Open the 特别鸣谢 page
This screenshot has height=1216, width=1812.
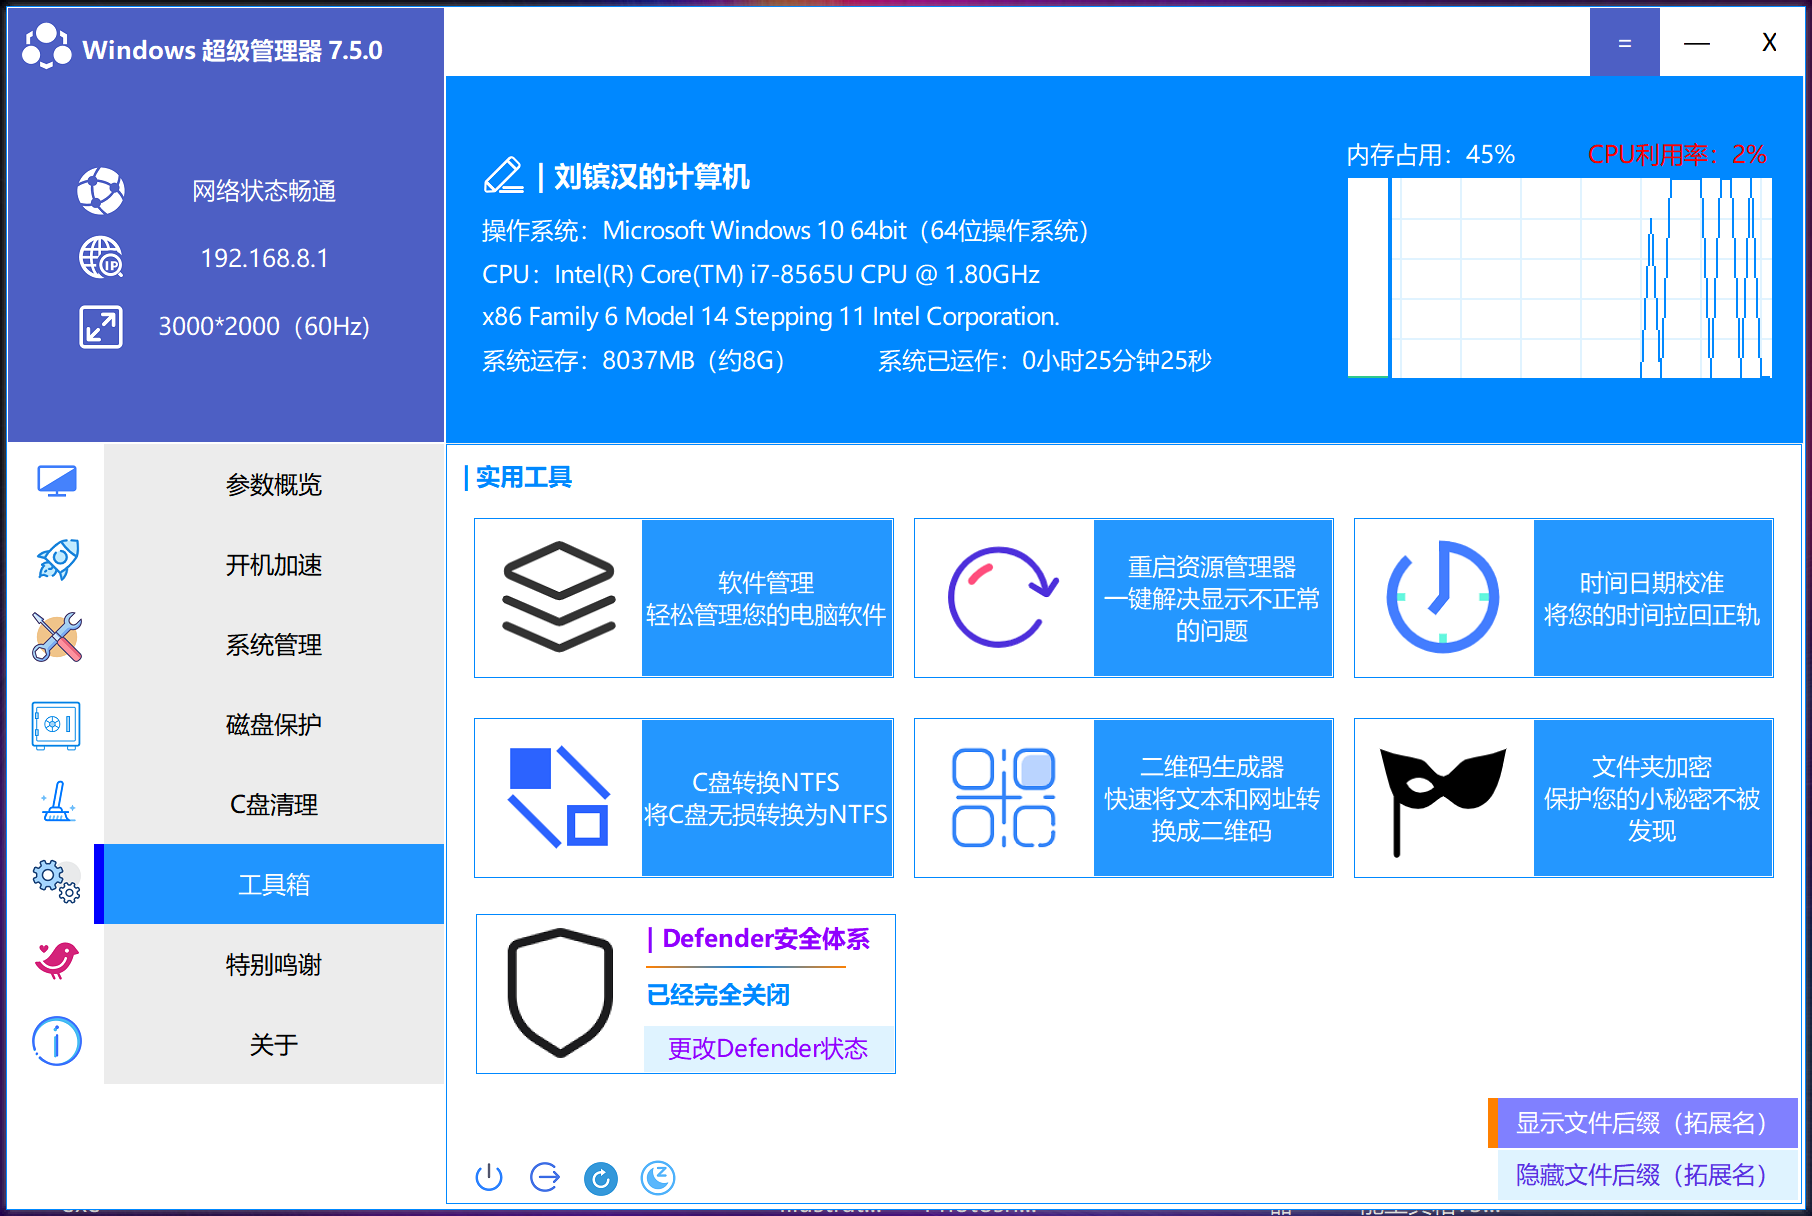(x=274, y=964)
